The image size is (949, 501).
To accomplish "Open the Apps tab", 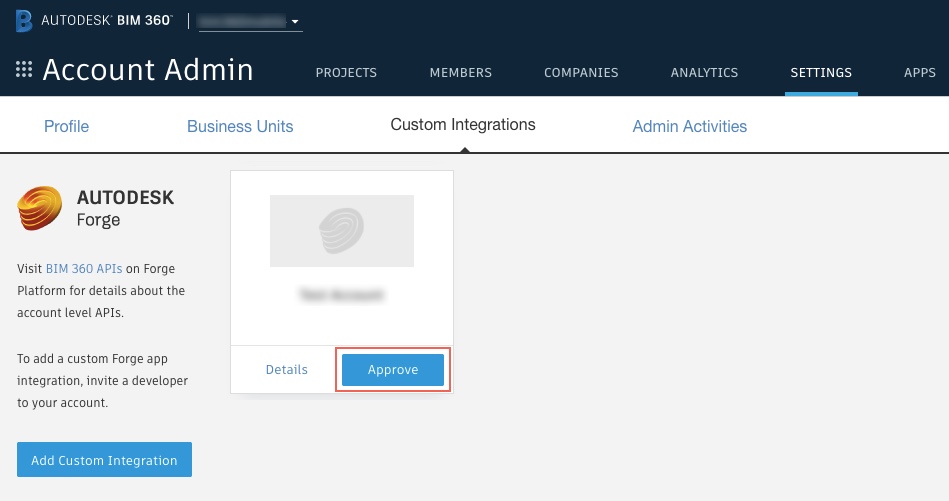I will pyautogui.click(x=919, y=73).
